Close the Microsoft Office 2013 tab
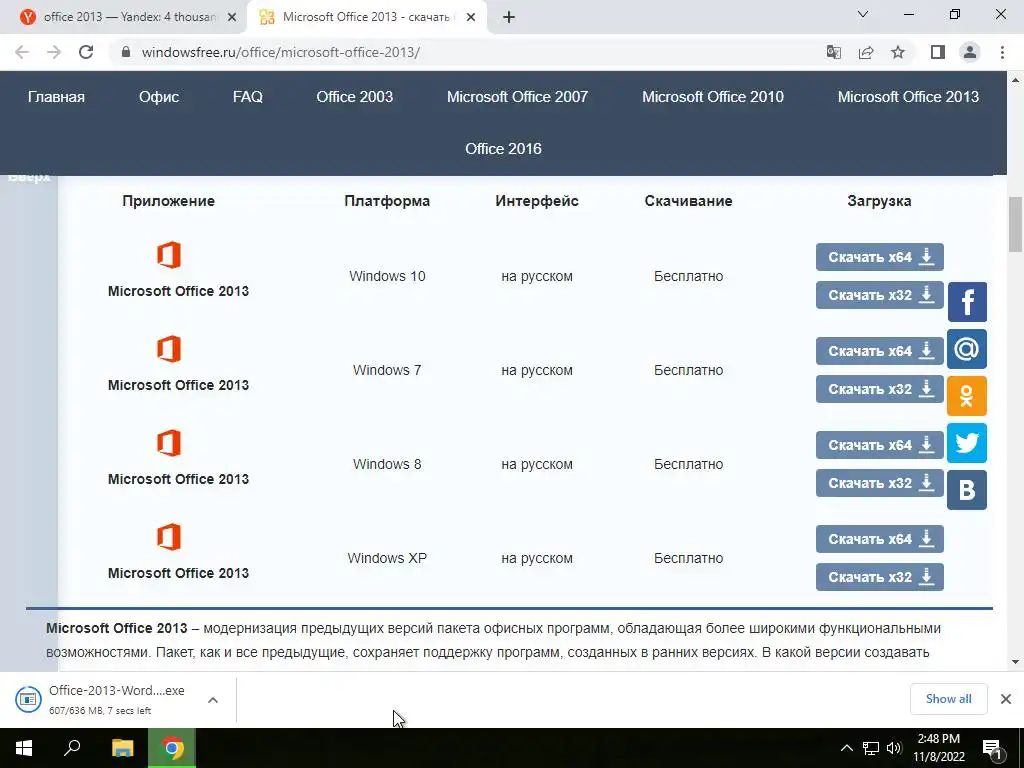The image size is (1024, 768). [x=471, y=18]
